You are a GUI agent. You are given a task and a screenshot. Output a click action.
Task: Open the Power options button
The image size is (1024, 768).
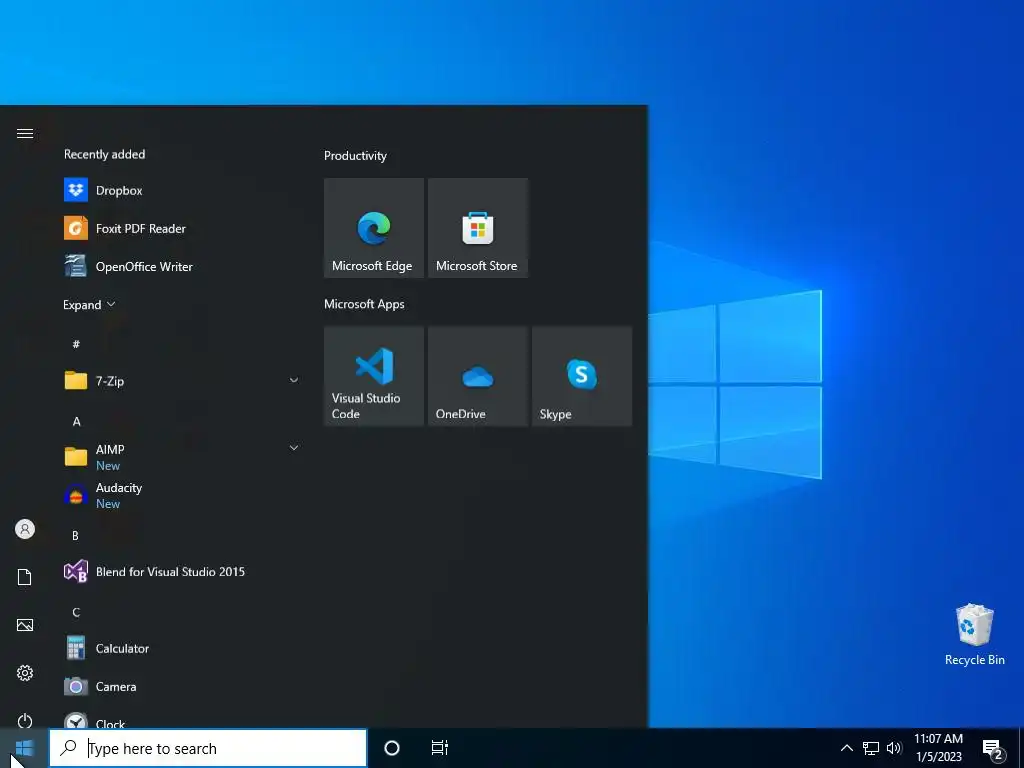[25, 720]
